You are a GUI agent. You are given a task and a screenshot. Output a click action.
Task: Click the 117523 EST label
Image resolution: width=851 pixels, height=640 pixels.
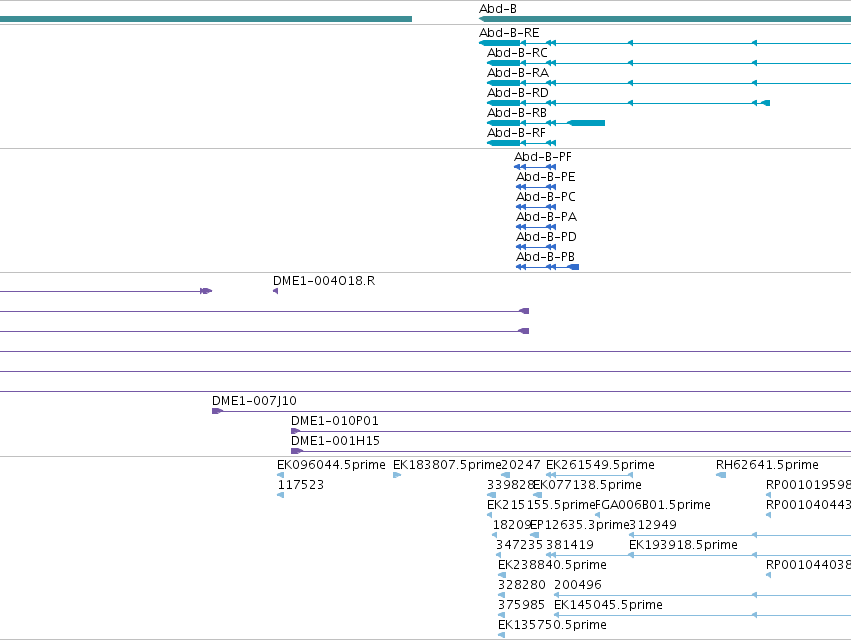click(301, 485)
